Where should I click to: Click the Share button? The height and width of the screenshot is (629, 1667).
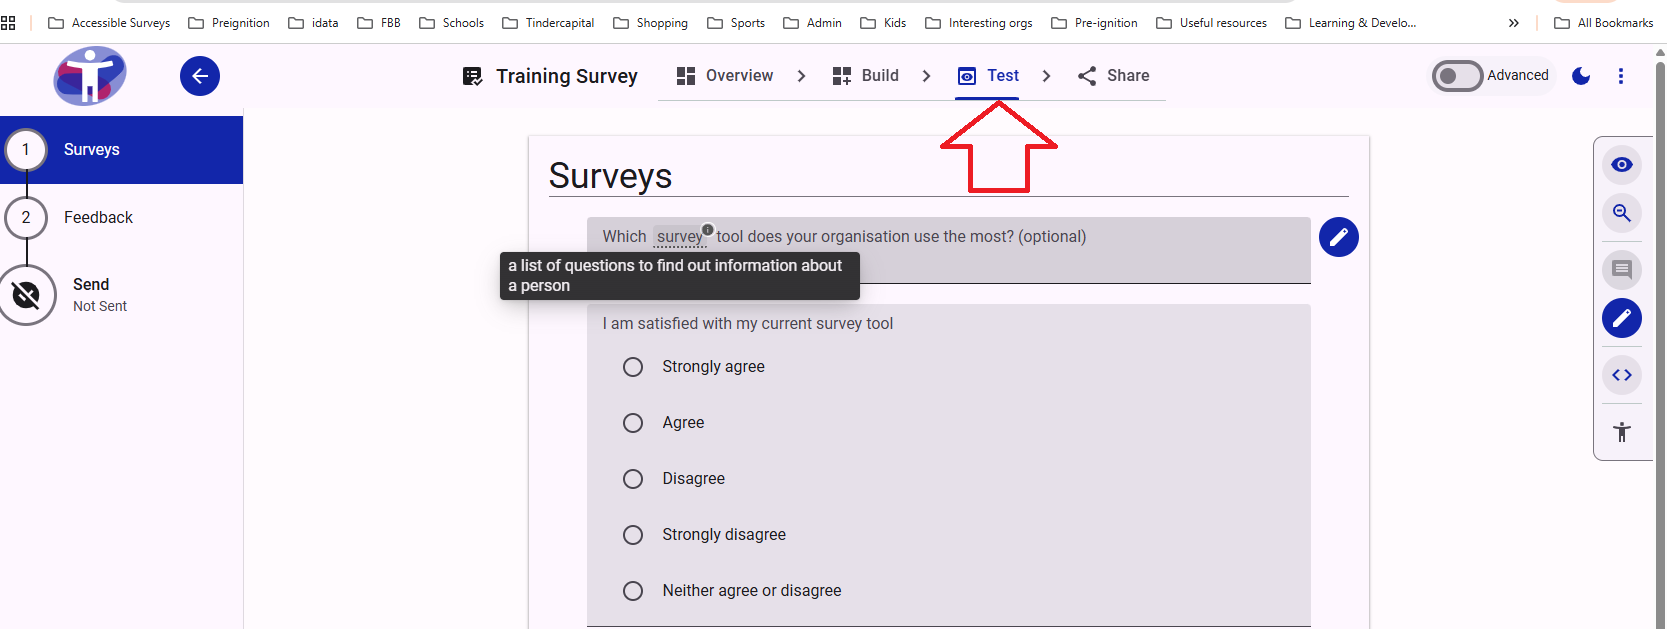tap(1114, 76)
